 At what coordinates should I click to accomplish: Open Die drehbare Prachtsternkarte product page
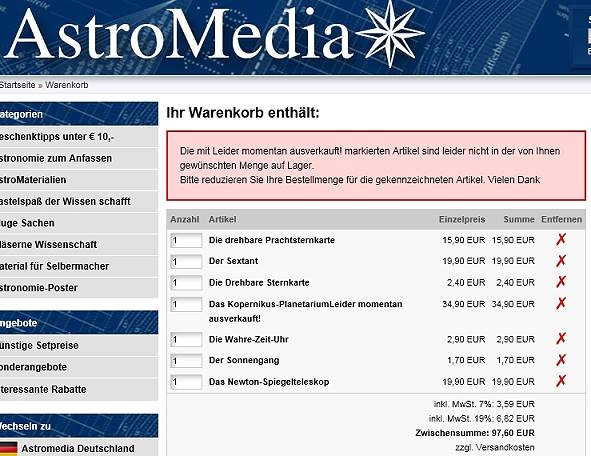pyautogui.click(x=272, y=240)
